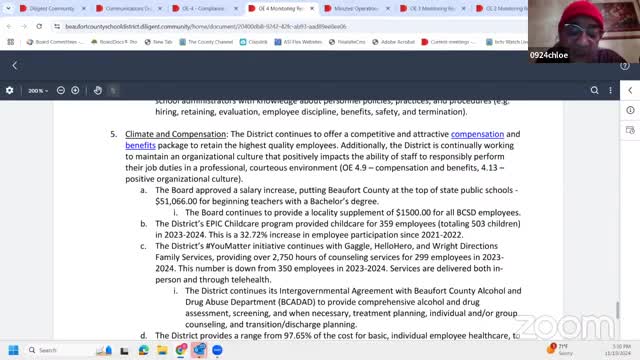Open Microsoft Edge from the taskbar
640x360 pixels.
pyautogui.click(x=143, y=350)
